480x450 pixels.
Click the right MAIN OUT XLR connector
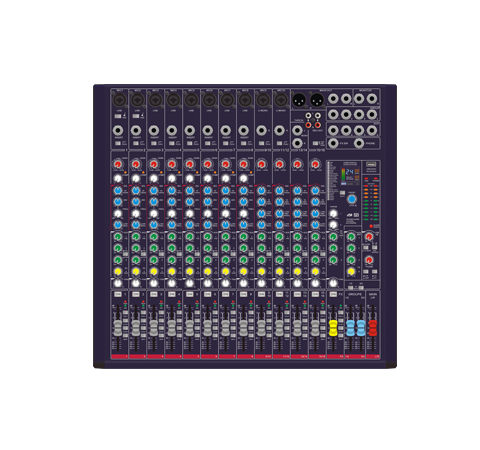click(x=317, y=100)
